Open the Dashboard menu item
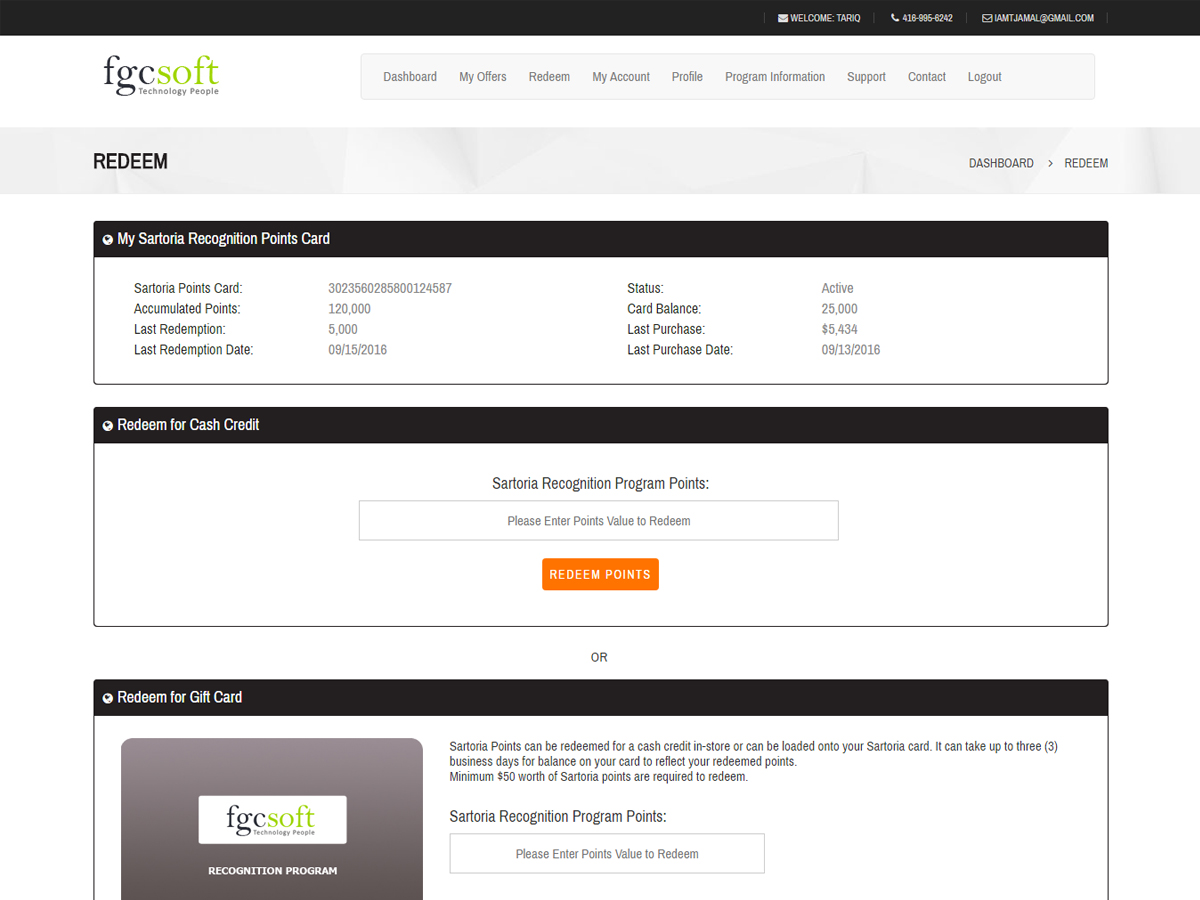Viewport: 1200px width, 900px height. click(x=410, y=77)
